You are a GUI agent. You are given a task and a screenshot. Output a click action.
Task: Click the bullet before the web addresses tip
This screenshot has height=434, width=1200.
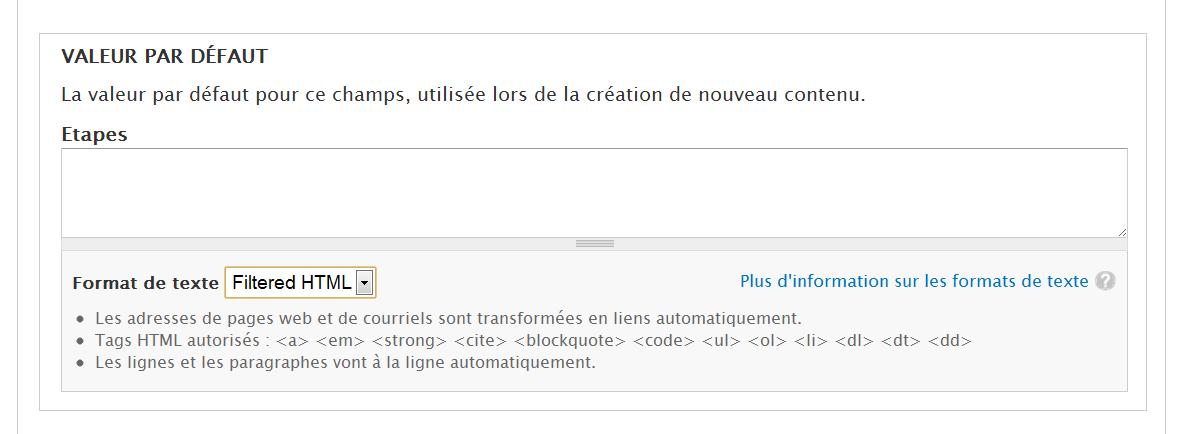(x=81, y=320)
